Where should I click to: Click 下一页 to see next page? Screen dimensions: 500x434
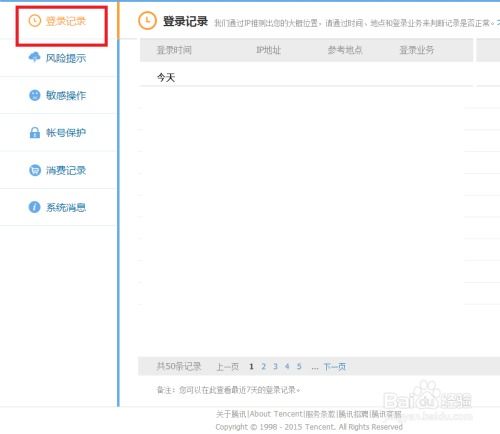click(x=335, y=367)
